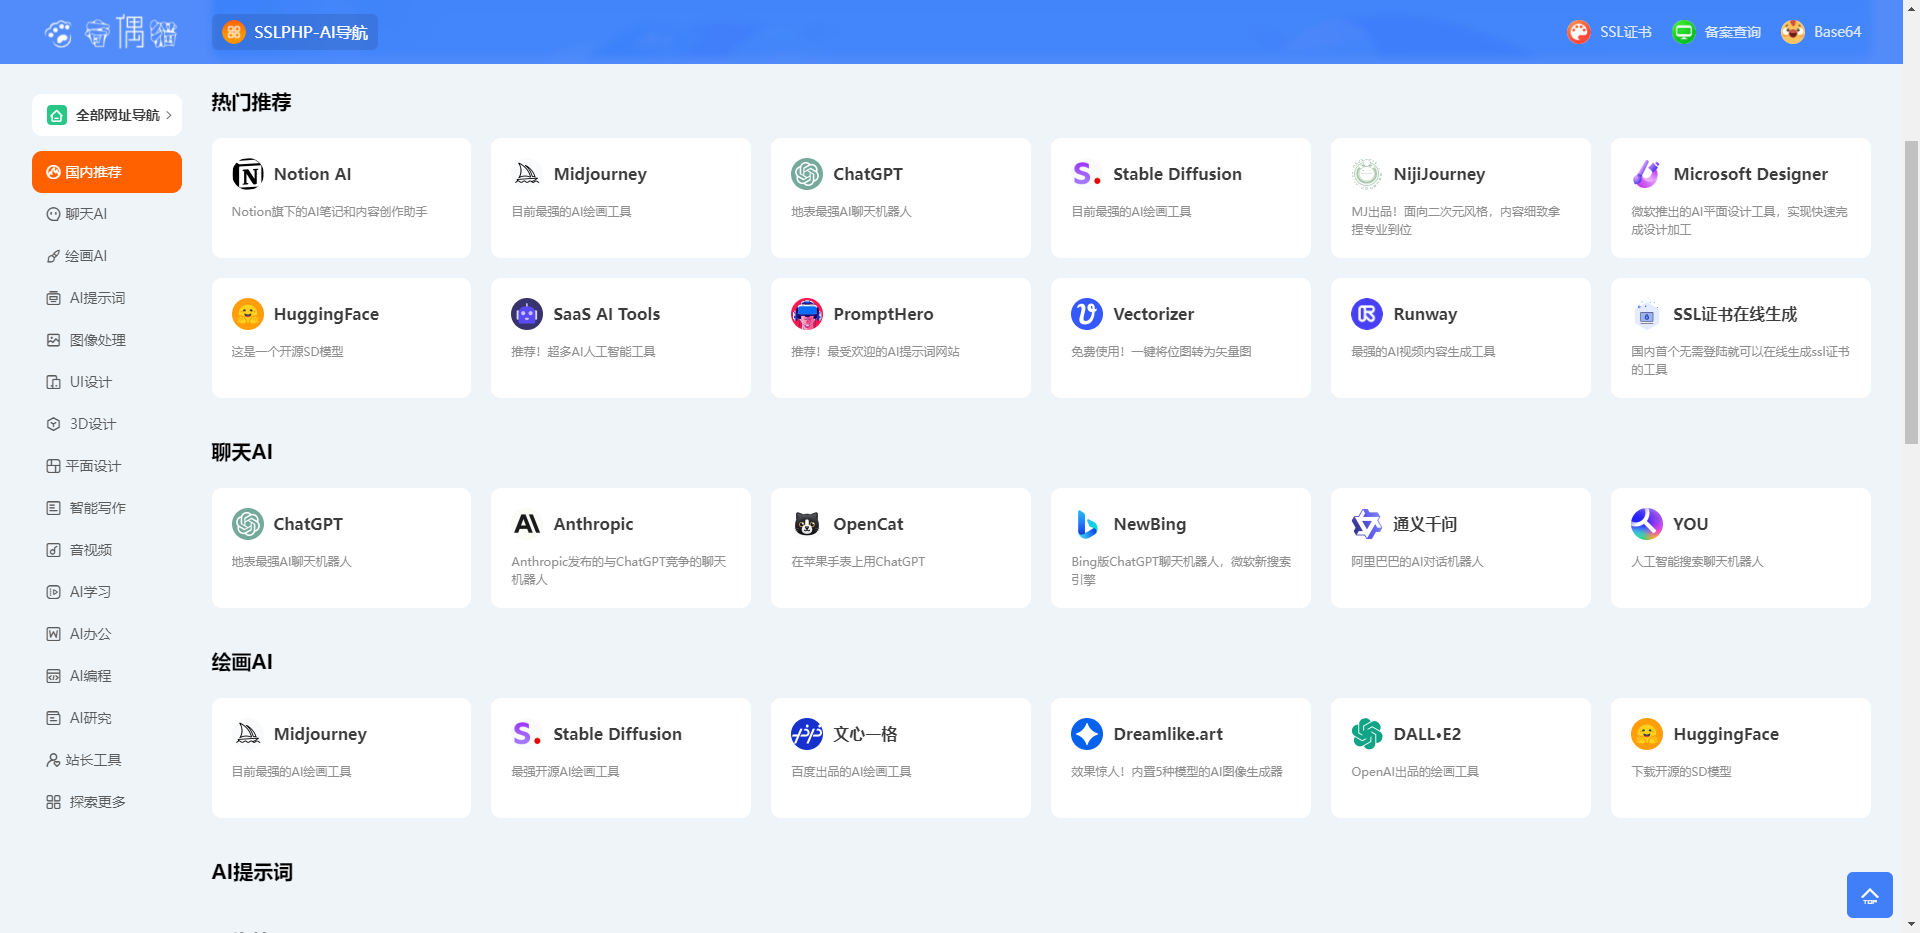Go to AI编程 in the sidebar

[107, 676]
